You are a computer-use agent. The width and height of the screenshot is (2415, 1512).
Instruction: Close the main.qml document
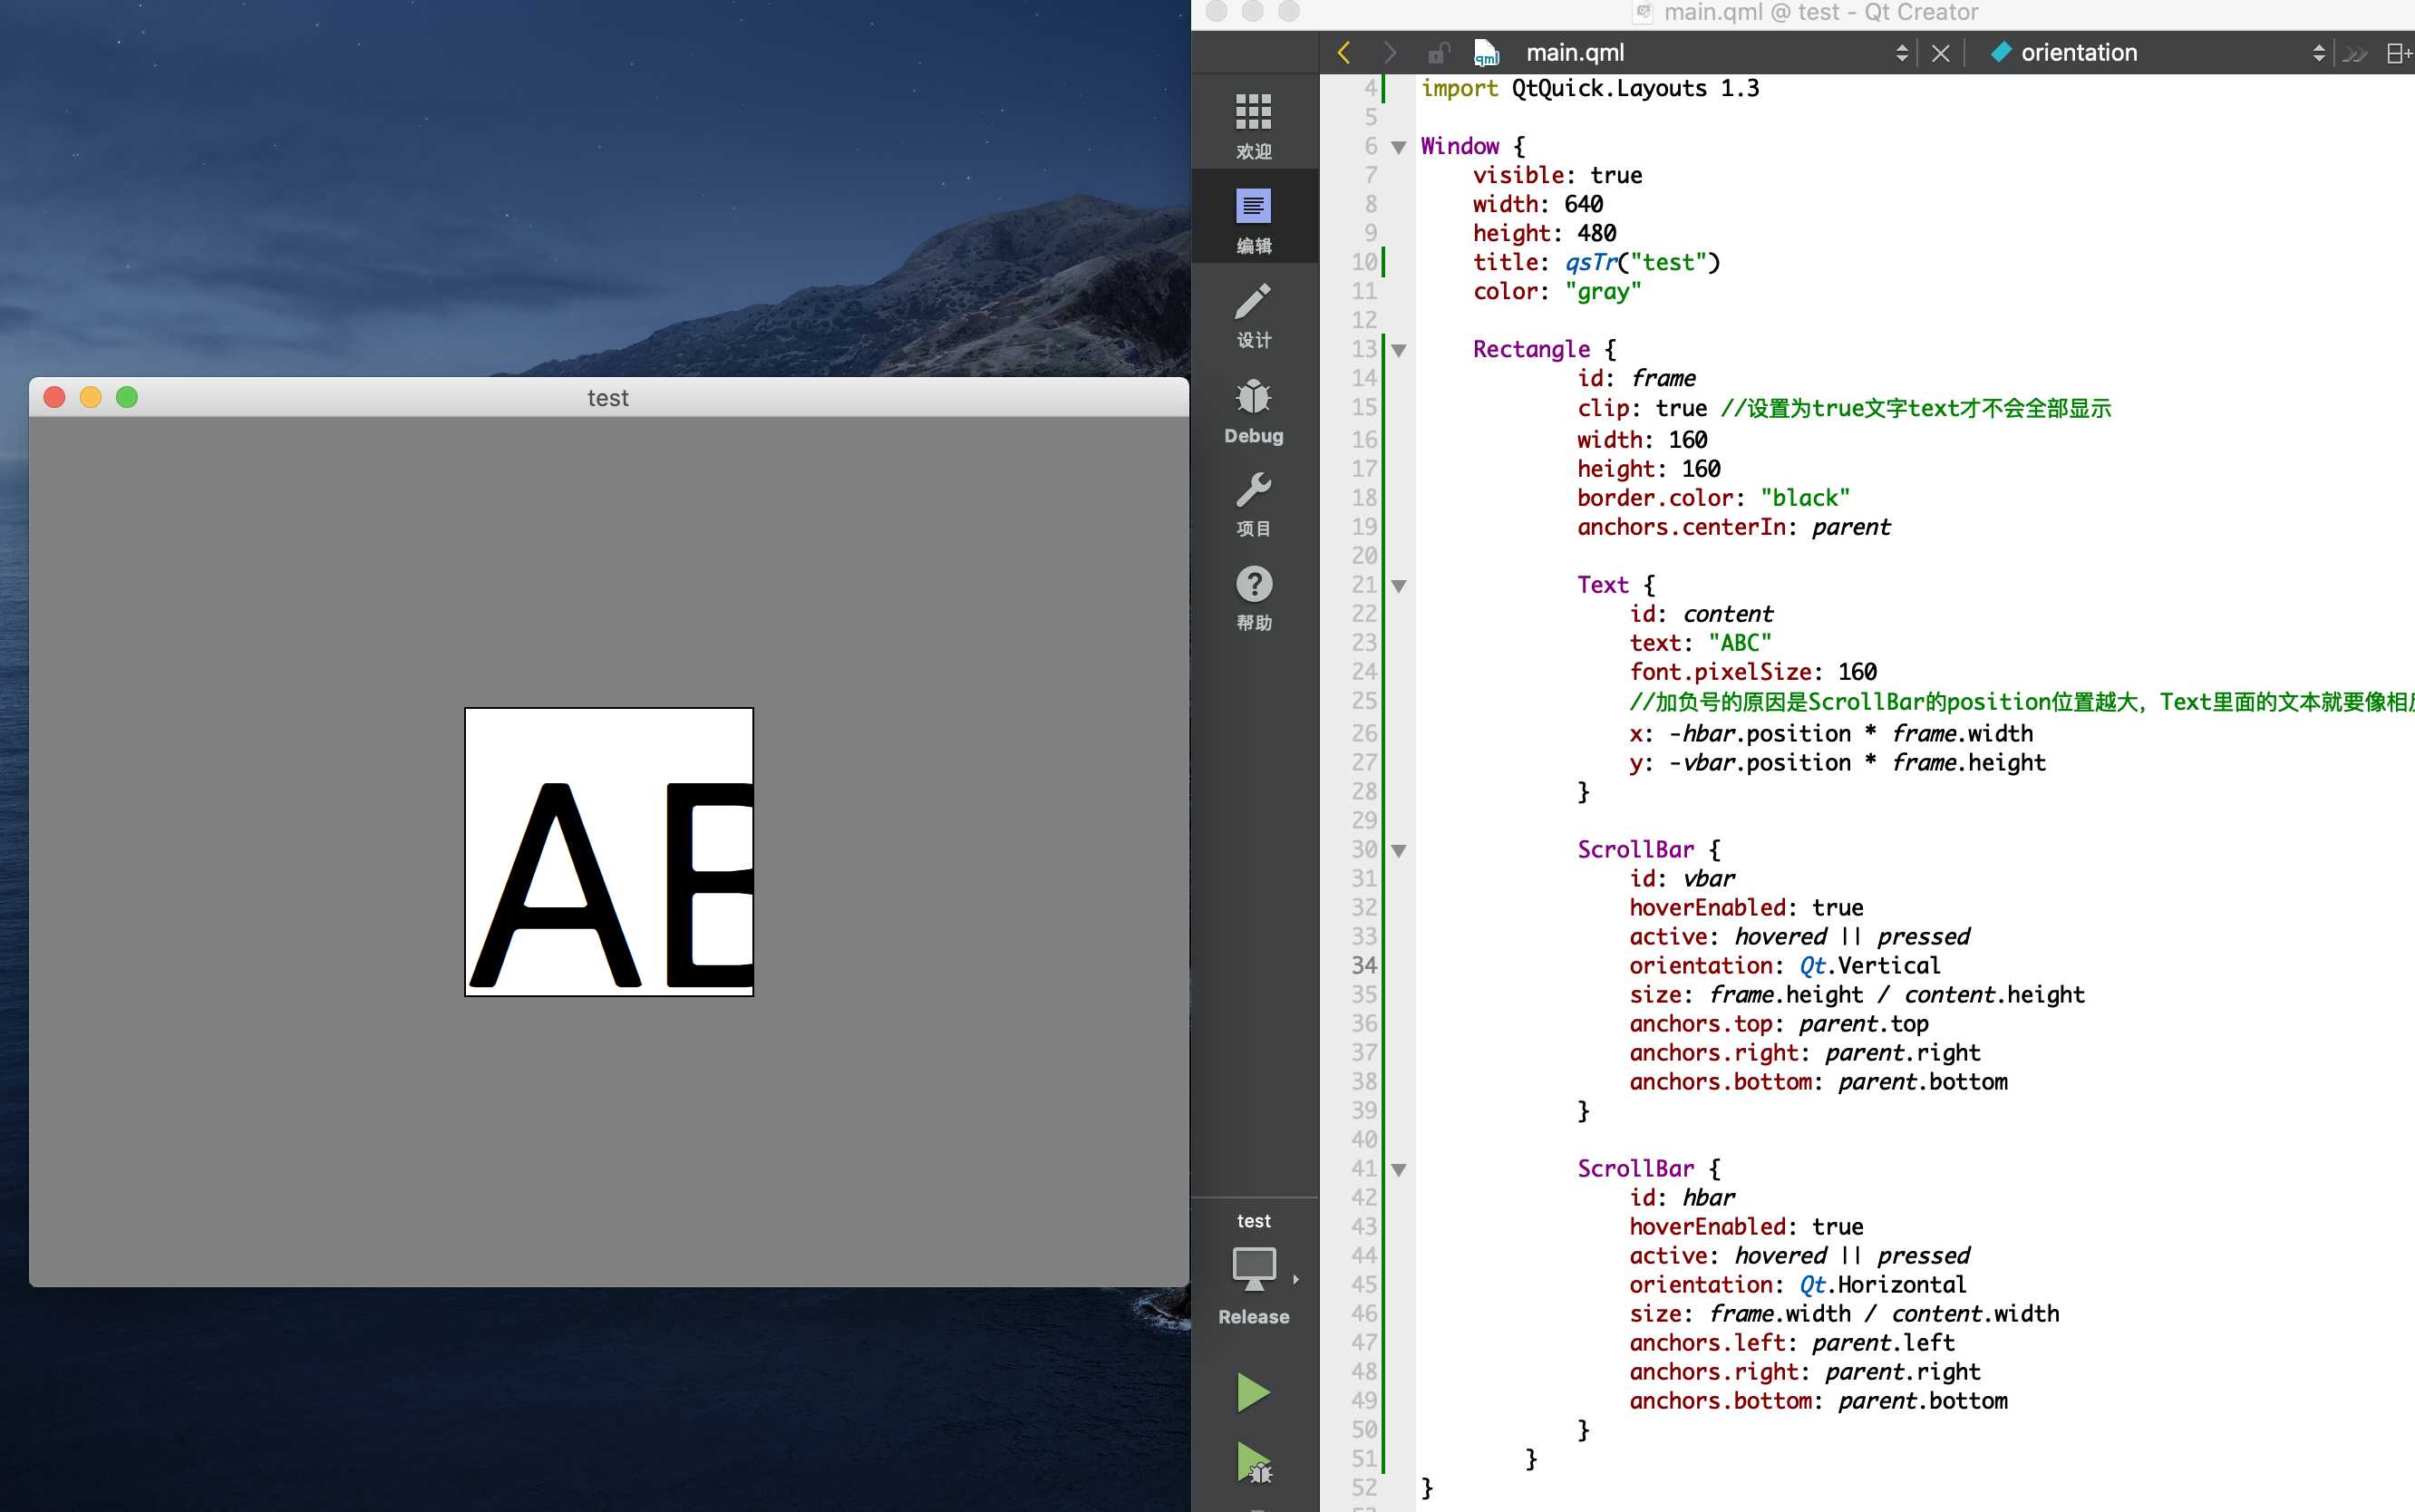pos(1940,53)
